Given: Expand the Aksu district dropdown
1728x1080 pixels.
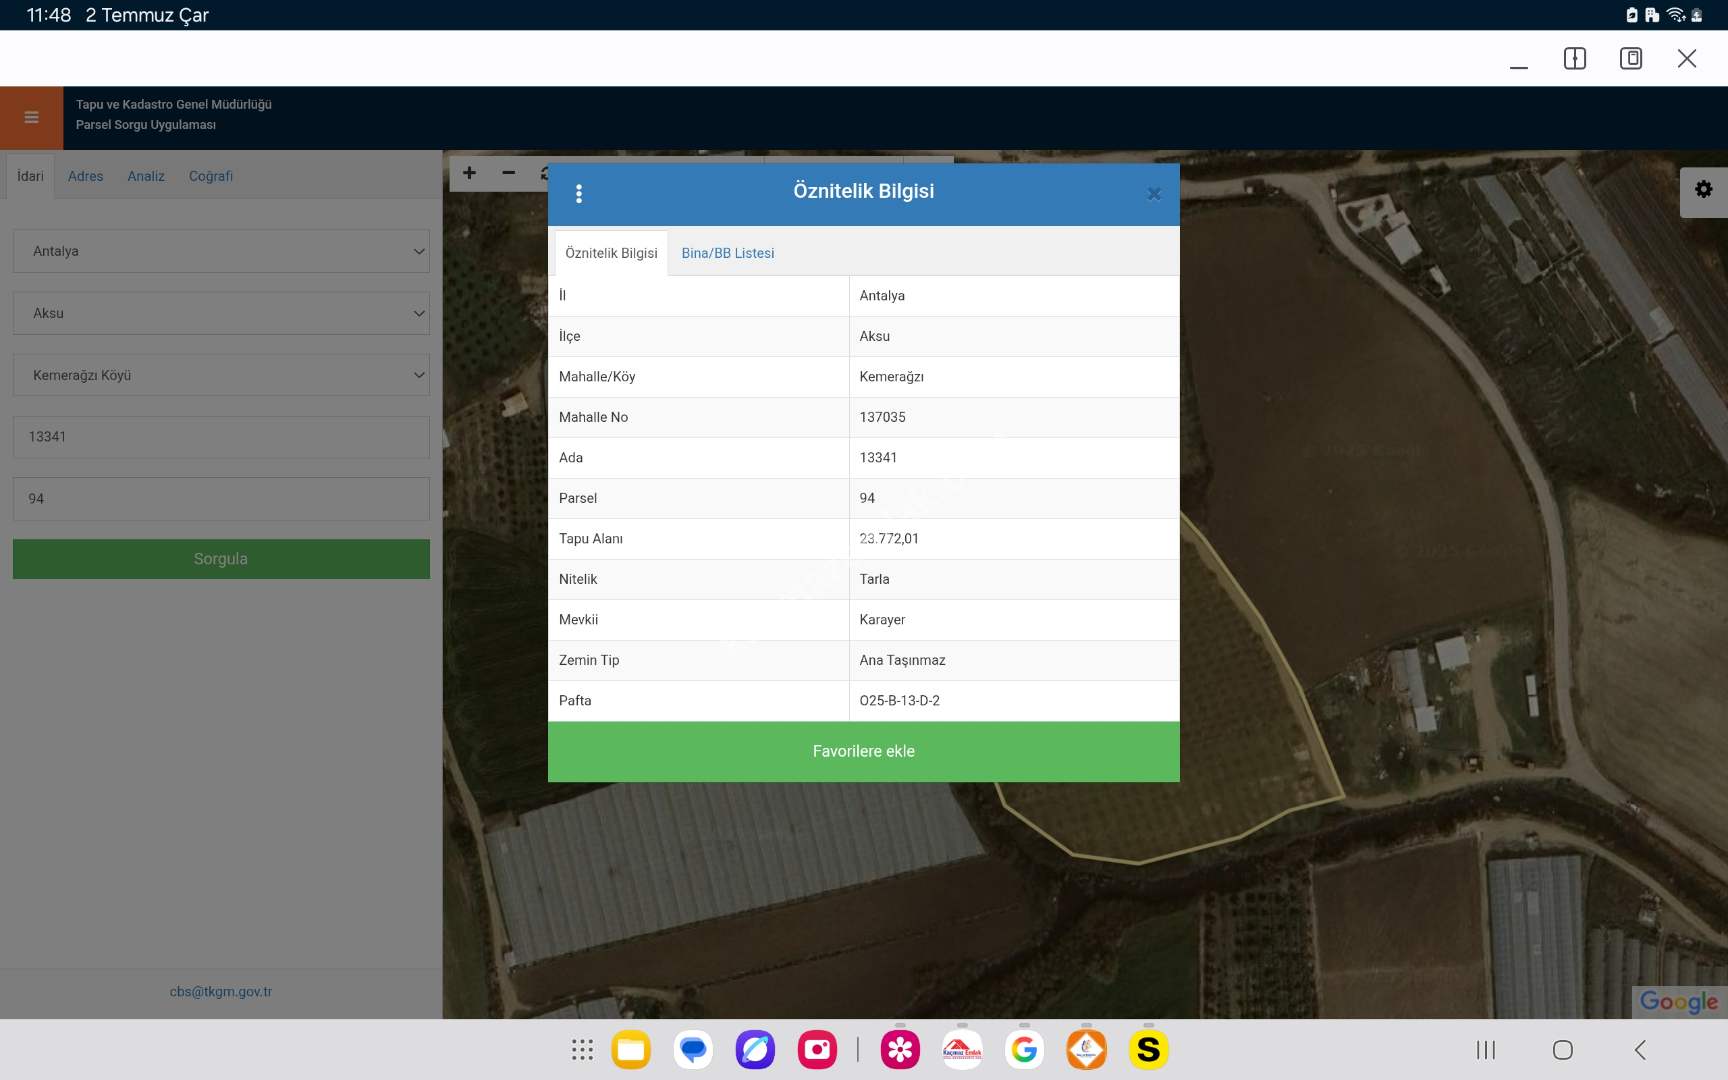Looking at the screenshot, I should click(x=221, y=313).
